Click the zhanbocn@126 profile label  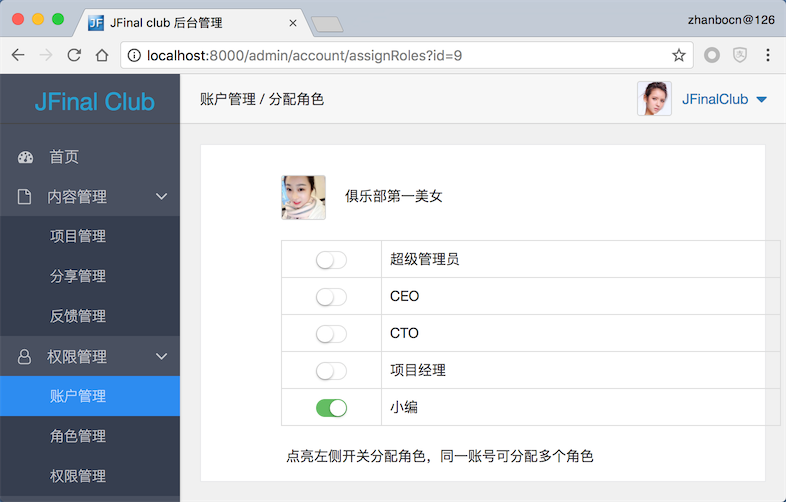pyautogui.click(x=731, y=20)
